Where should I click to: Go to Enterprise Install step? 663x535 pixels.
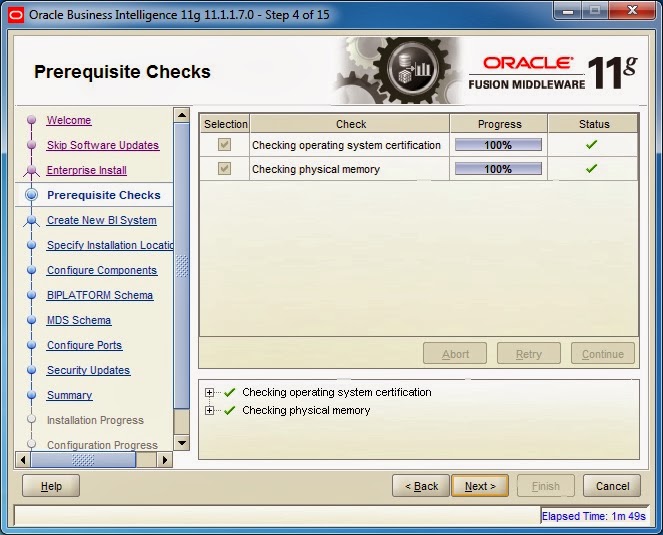click(87, 170)
